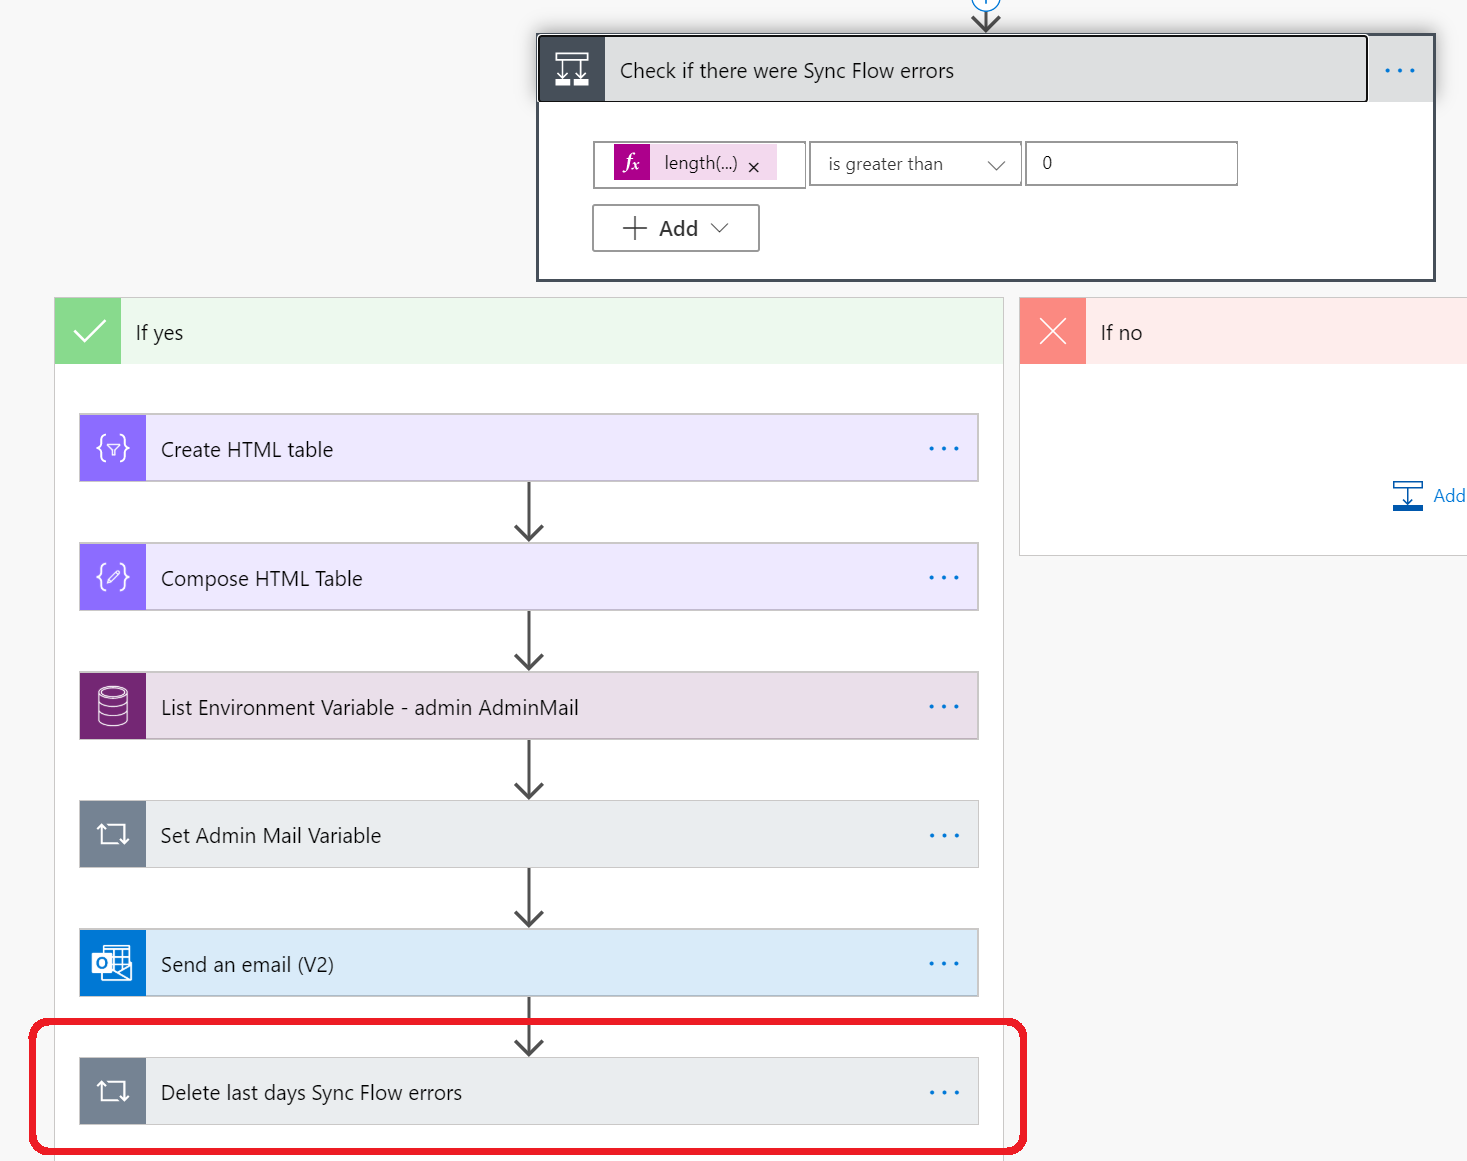Click the green If yes checkmark
This screenshot has width=1467, height=1161.
pyautogui.click(x=87, y=330)
